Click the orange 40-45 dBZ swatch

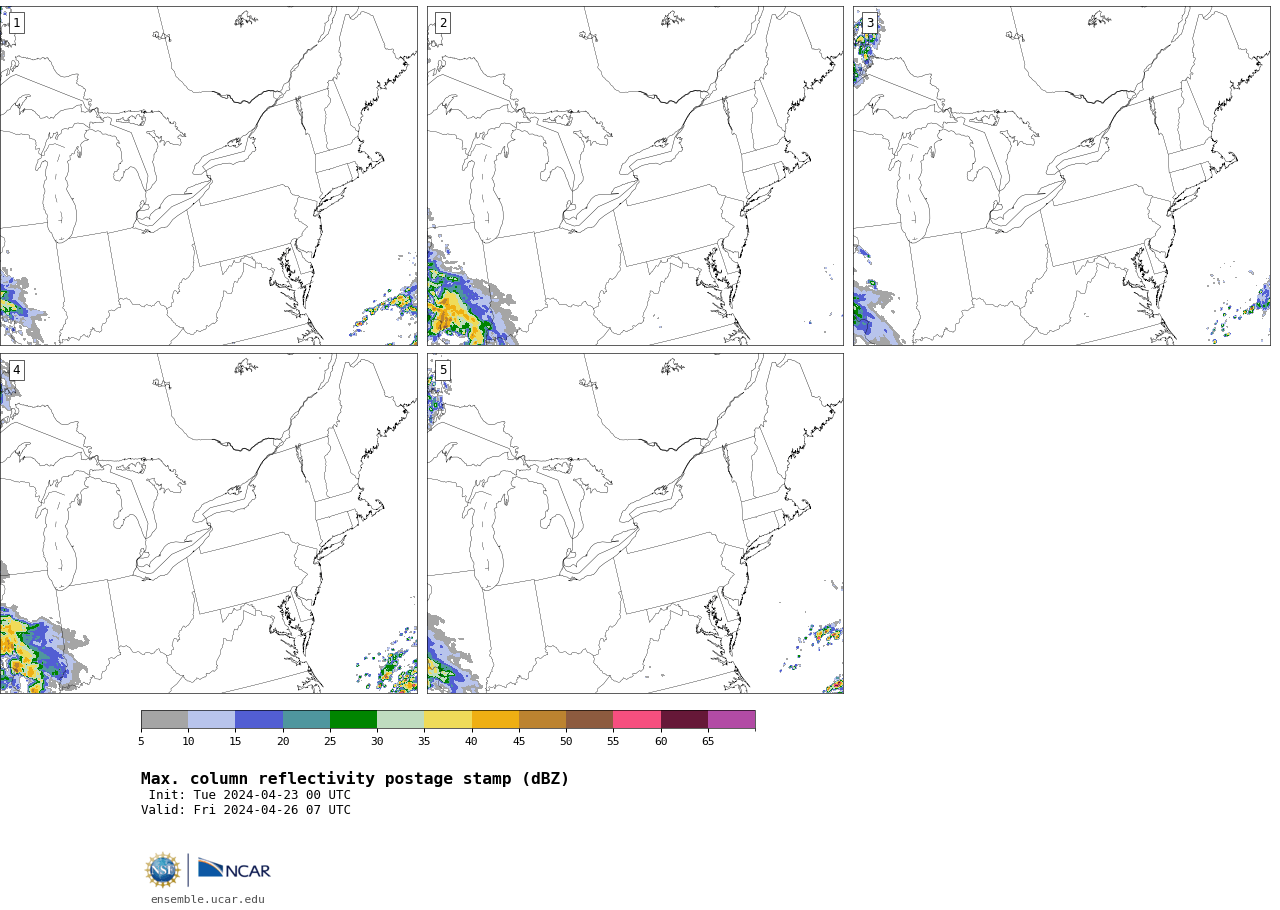495,720
